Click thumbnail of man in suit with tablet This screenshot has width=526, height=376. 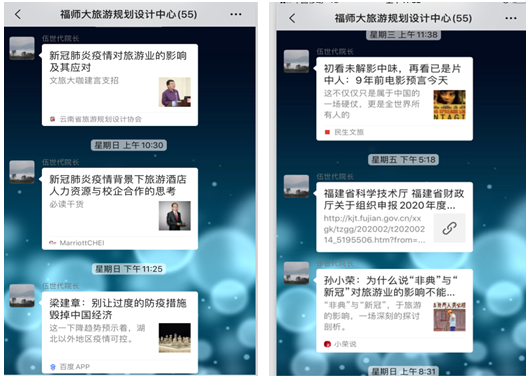175,216
